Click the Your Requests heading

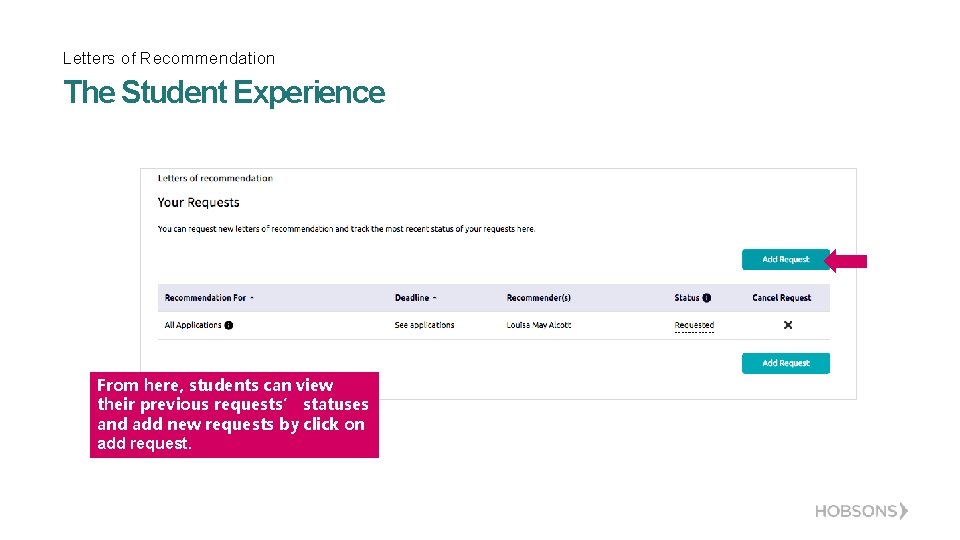[x=198, y=203]
